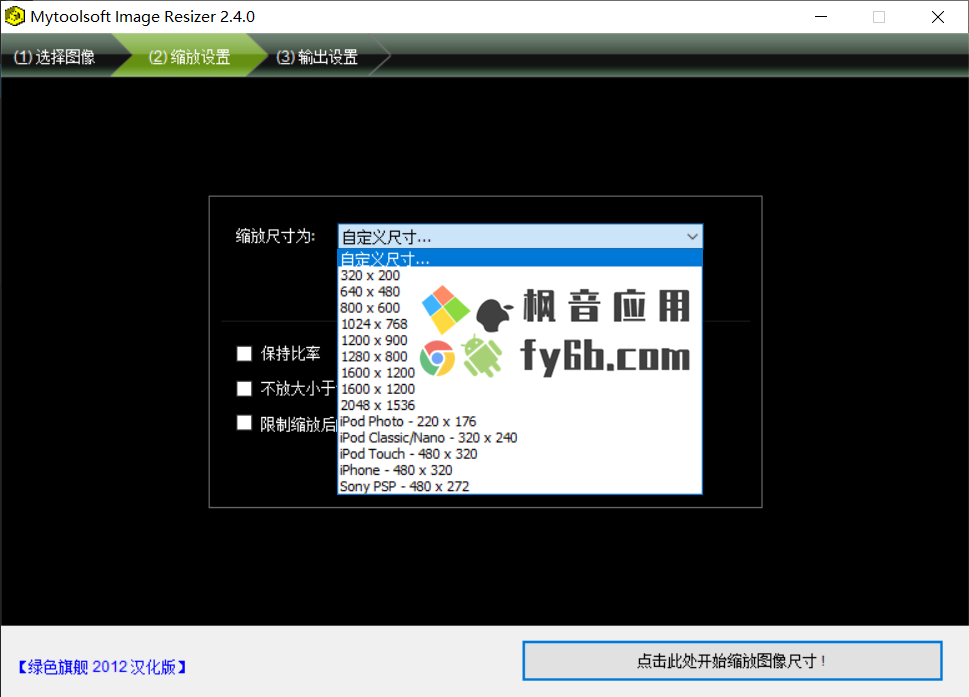Screen dimensions: 969x697
Task: Go to the (3) 输出设置 step tab
Action: (x=316, y=57)
